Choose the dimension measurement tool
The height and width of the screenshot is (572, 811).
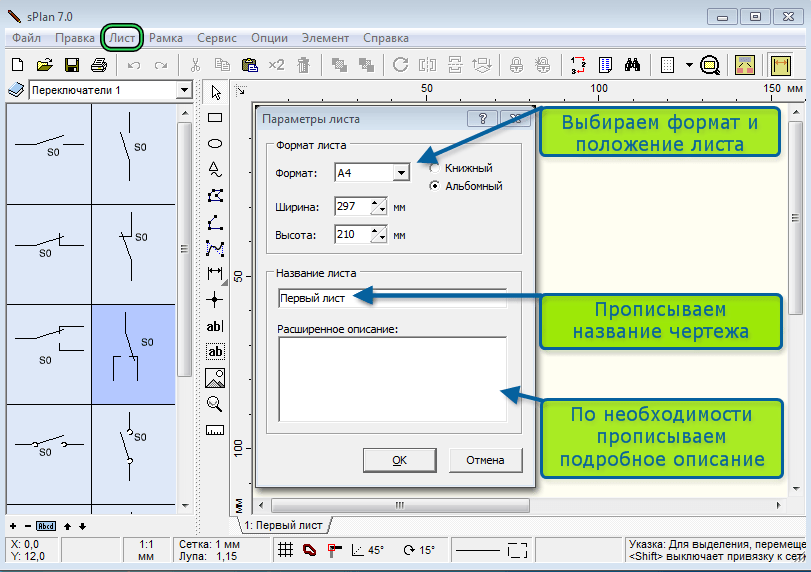click(215, 273)
